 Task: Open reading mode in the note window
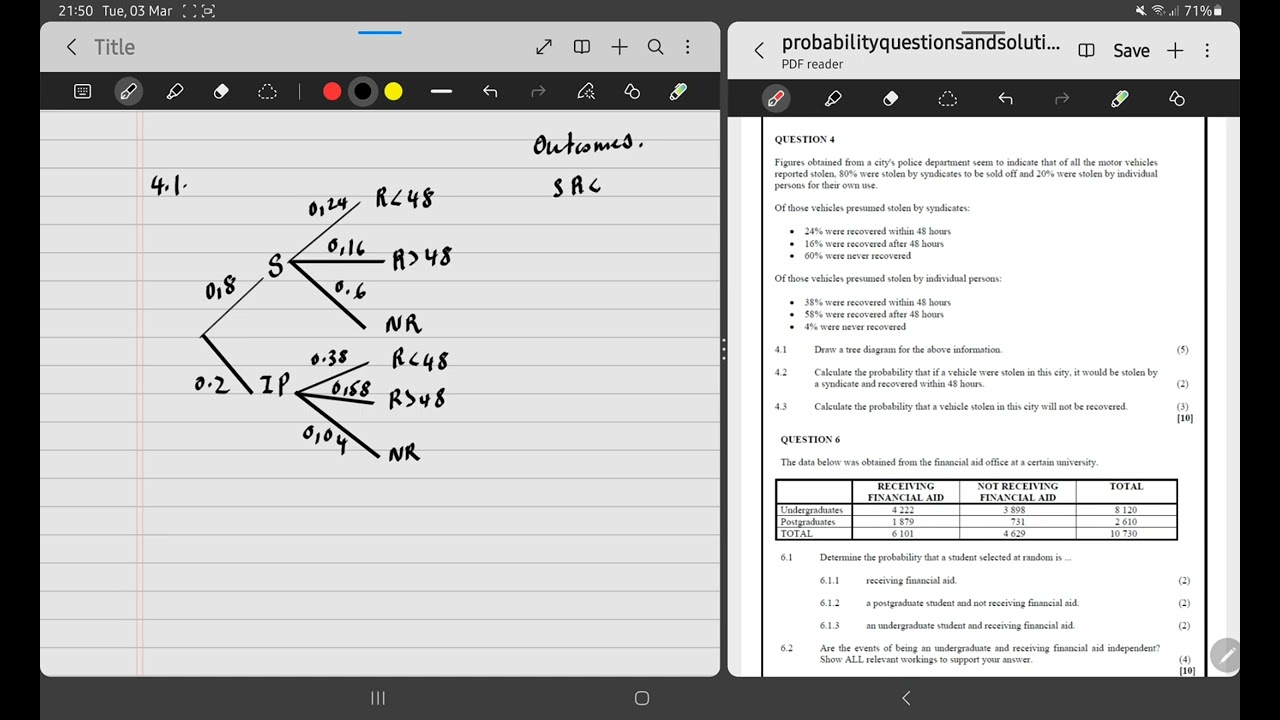point(581,47)
